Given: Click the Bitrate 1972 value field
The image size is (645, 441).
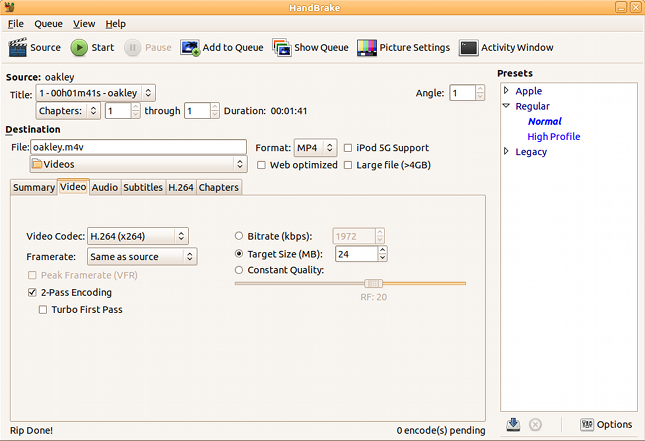Looking at the screenshot, I should tap(353, 236).
